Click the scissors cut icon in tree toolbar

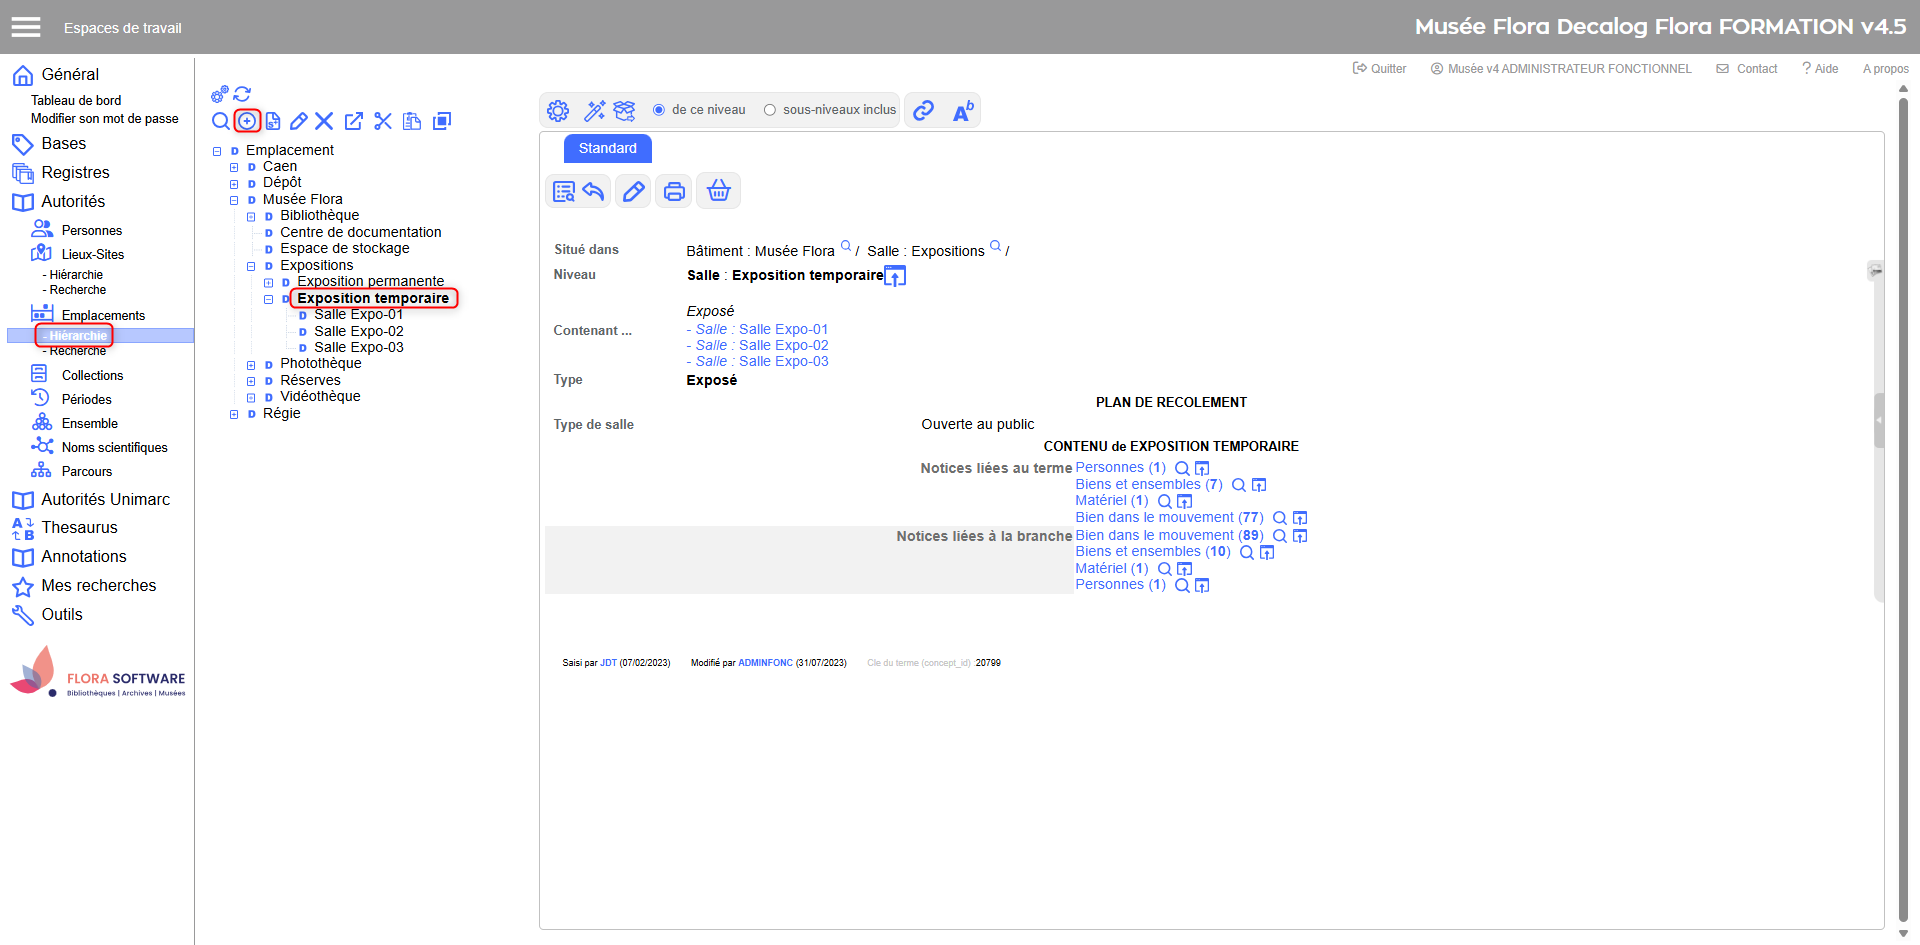[x=383, y=121]
